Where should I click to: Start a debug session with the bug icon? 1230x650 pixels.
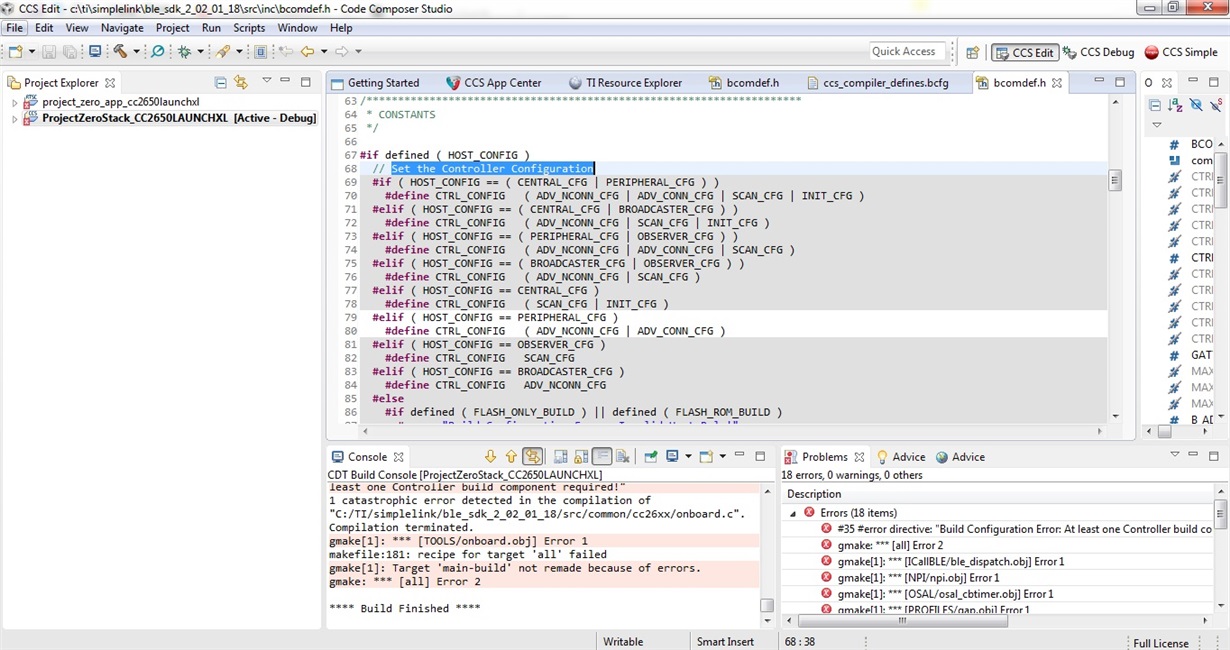coord(183,49)
